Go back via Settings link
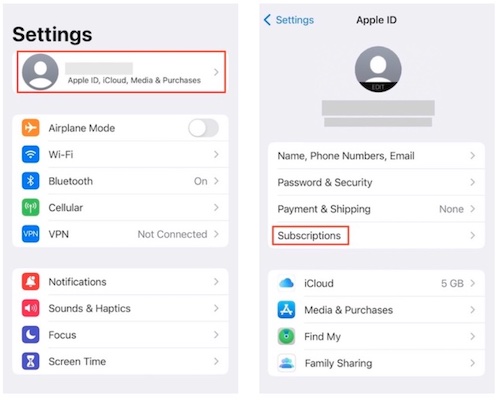 (x=289, y=20)
